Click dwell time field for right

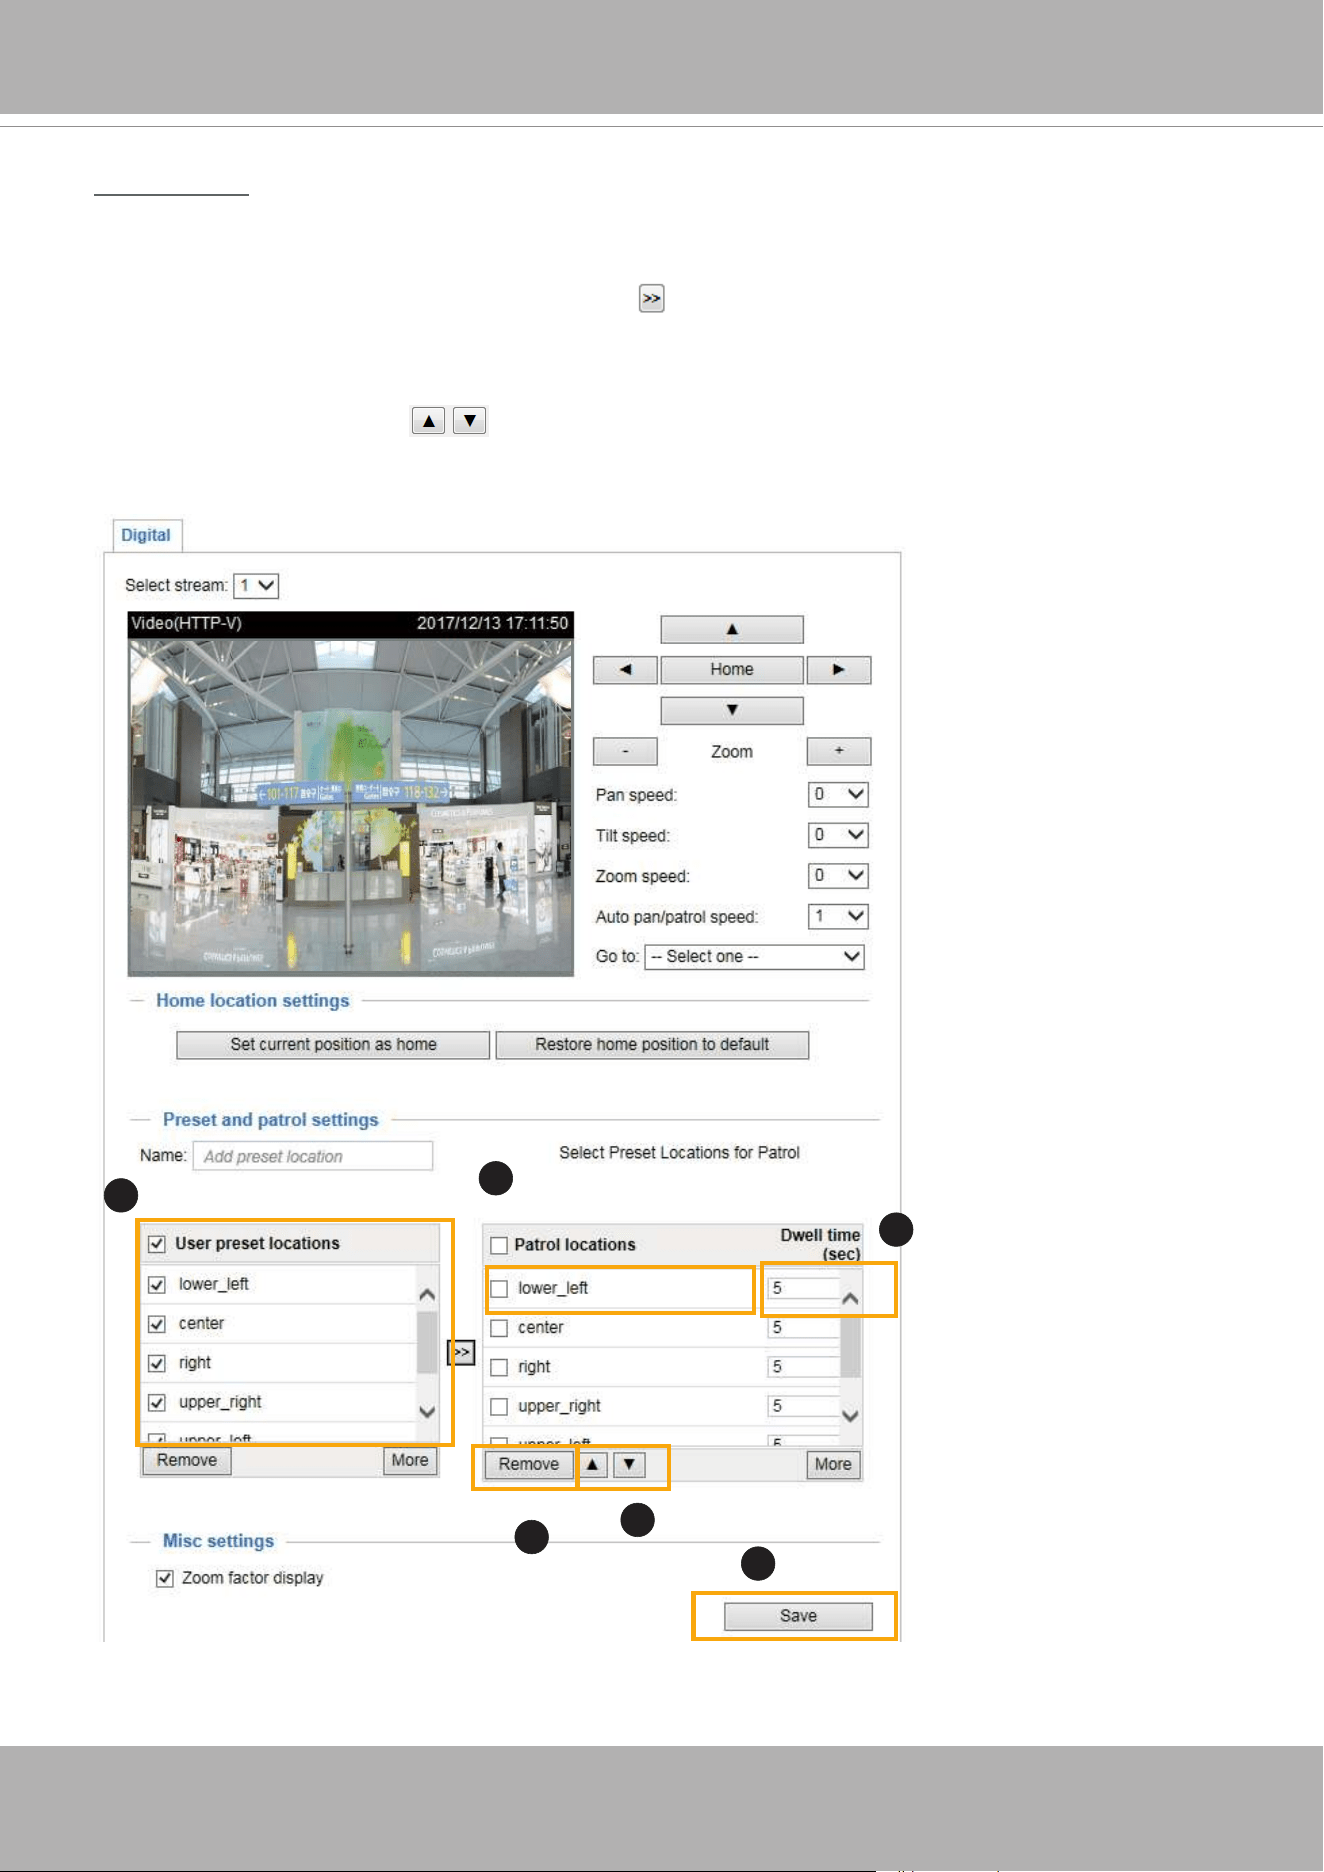(x=804, y=1367)
